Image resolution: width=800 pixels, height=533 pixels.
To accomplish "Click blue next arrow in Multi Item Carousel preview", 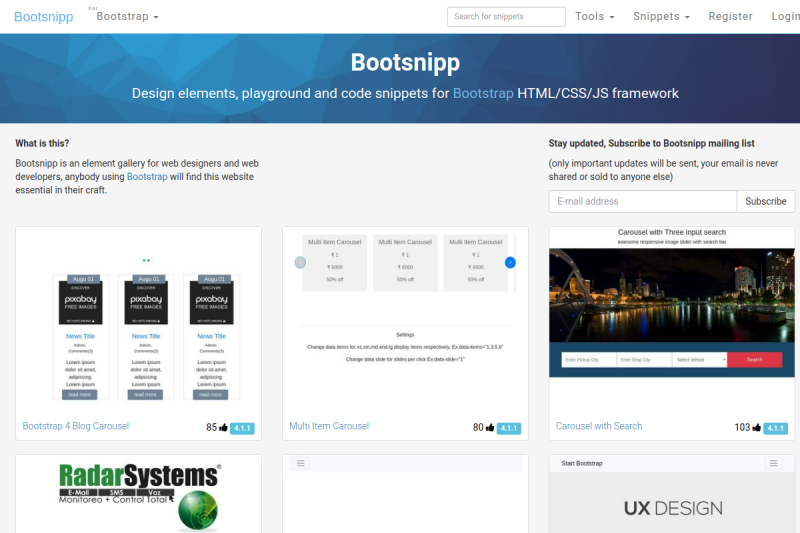I will [510, 262].
